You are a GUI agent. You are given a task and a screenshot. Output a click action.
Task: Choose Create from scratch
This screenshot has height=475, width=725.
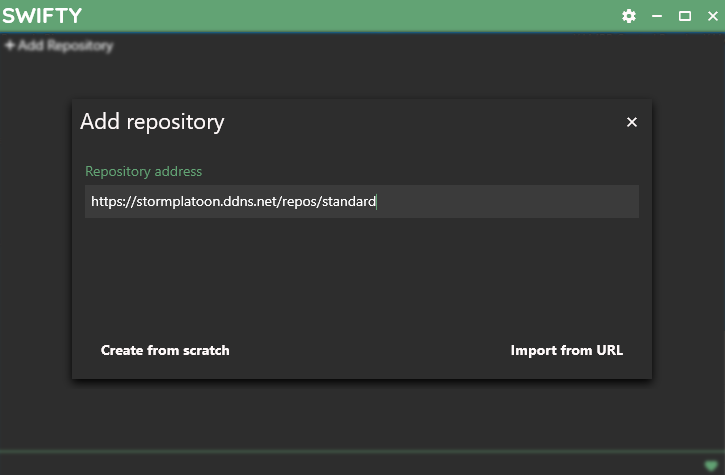pos(165,350)
